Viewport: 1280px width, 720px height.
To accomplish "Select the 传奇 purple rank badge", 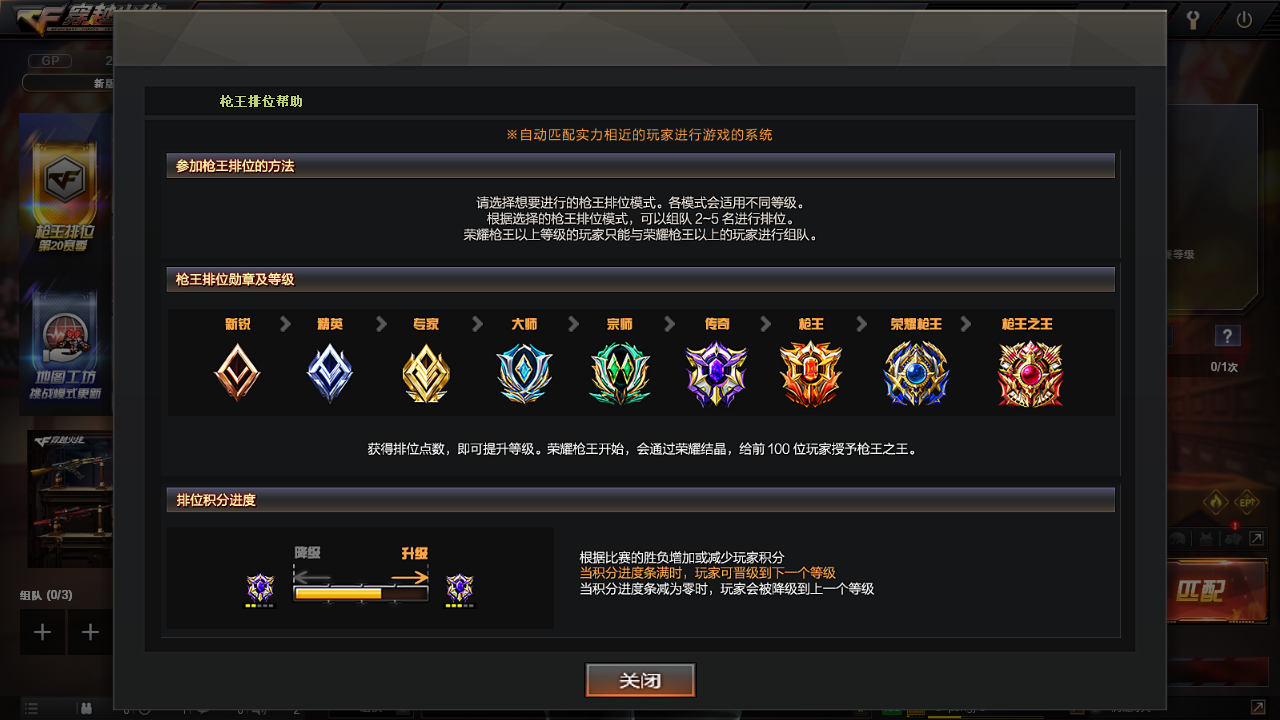I will click(716, 373).
